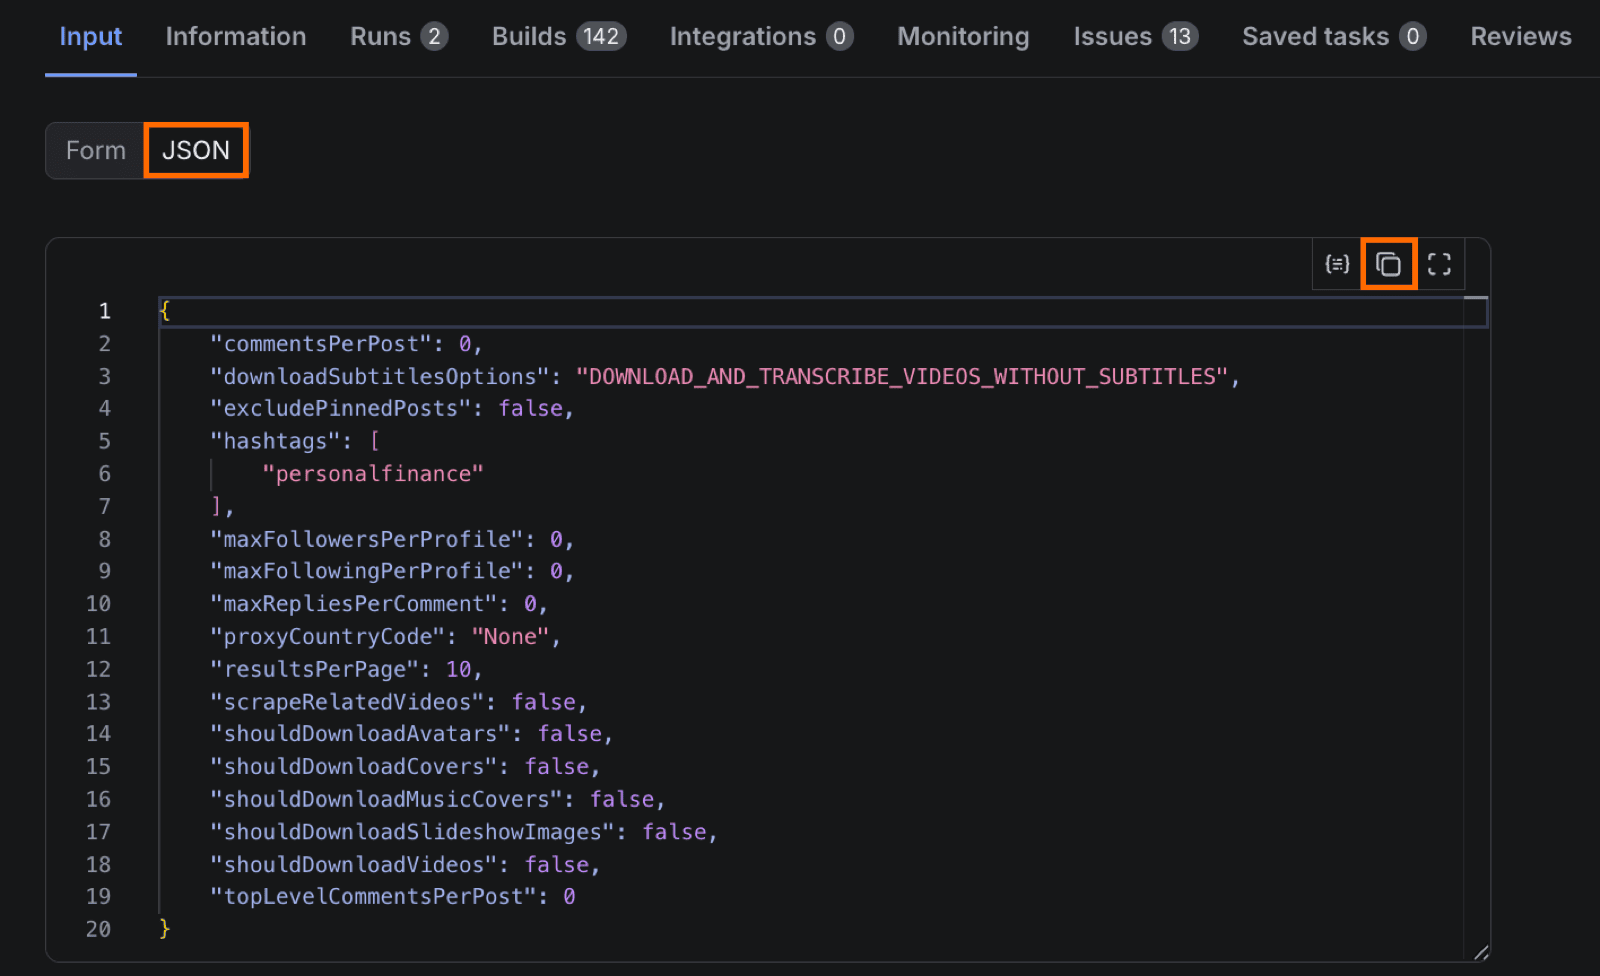Screen dimensions: 1600x976
Task: Click line number 12 in gutter
Action: (98, 669)
